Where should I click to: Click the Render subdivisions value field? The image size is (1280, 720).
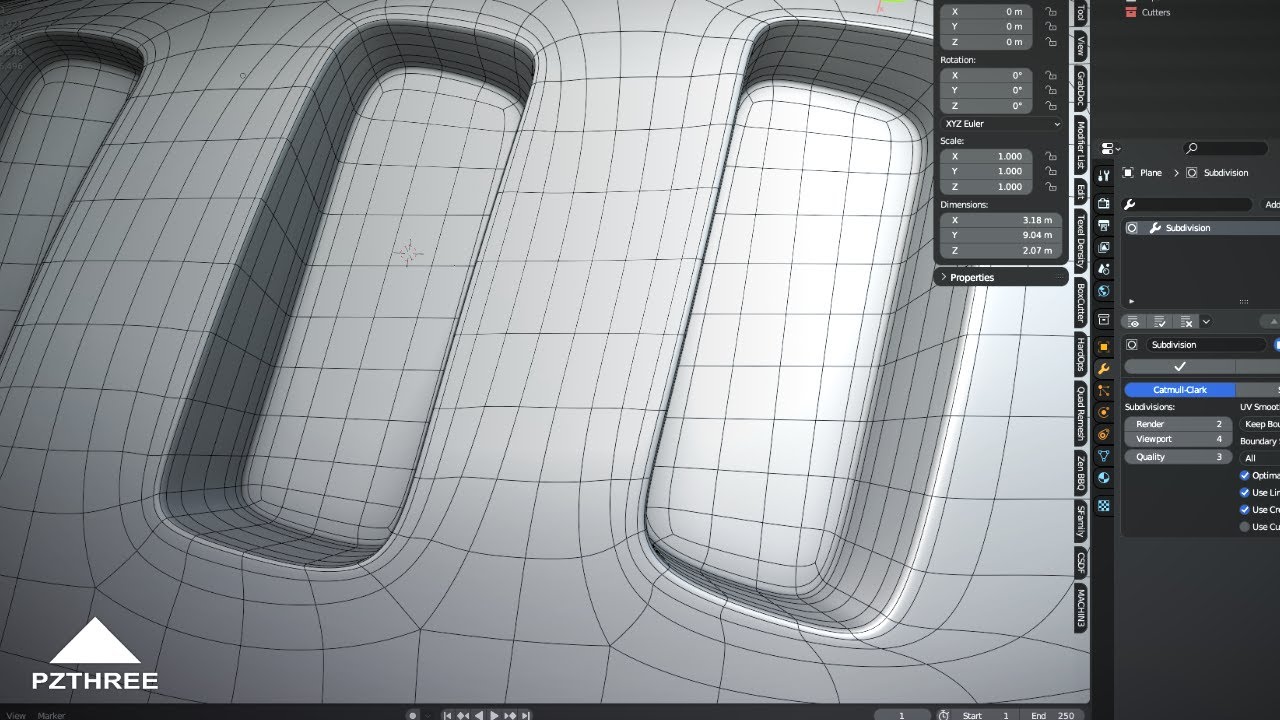1178,424
